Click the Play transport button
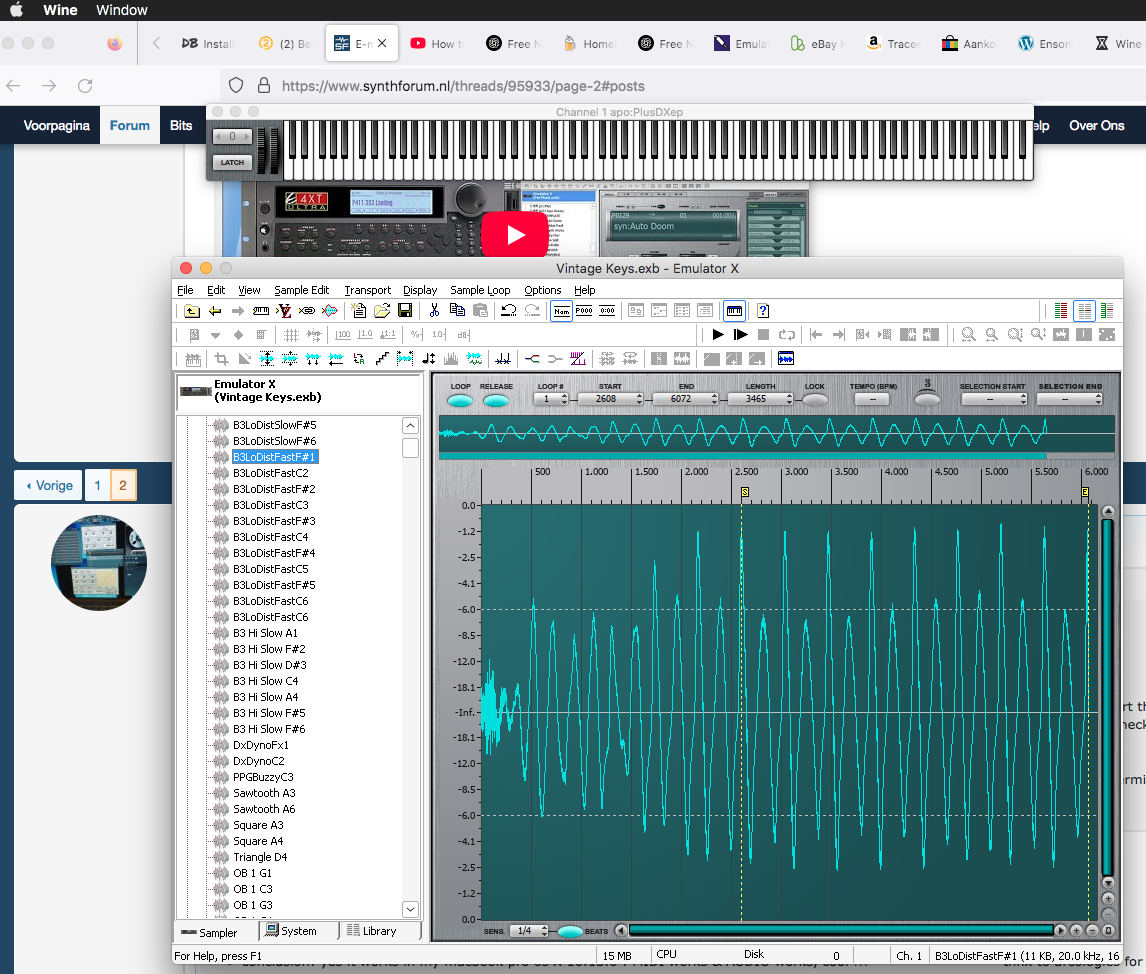 coord(718,335)
